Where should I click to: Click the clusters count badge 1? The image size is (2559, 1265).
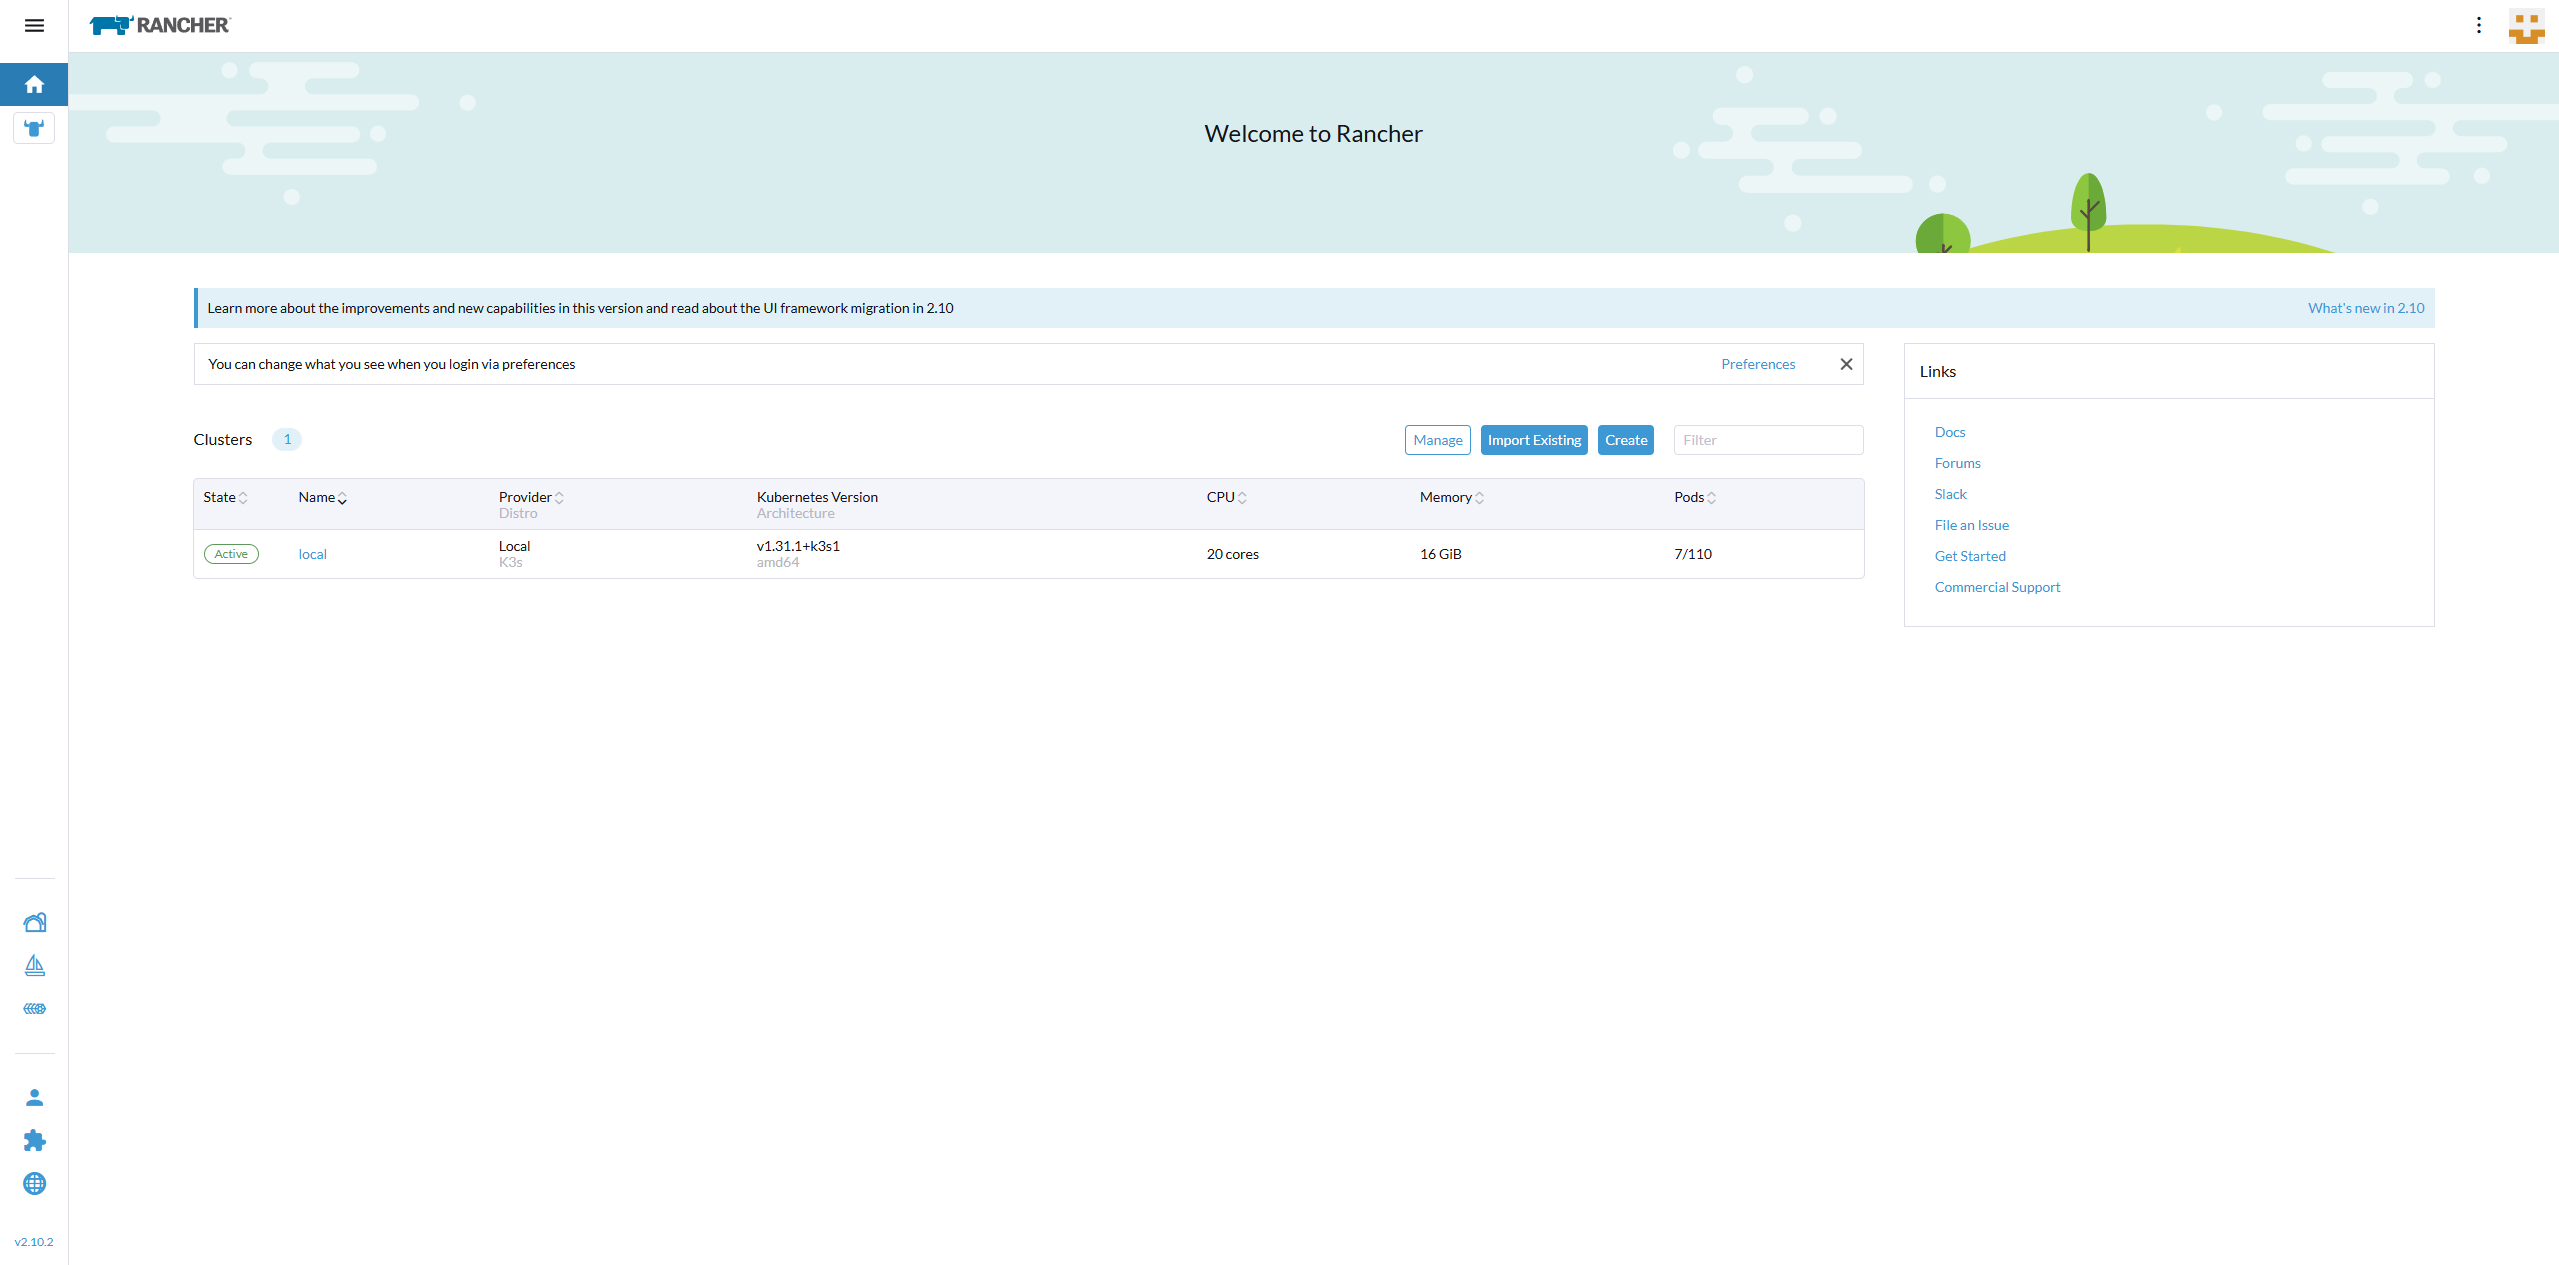287,439
